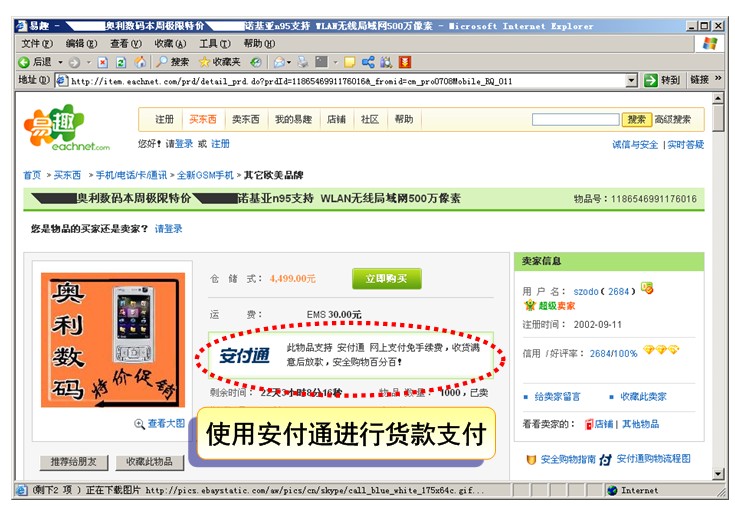Open the 2684/100% feedback rating link
The width and height of the screenshot is (735, 507).
[613, 354]
